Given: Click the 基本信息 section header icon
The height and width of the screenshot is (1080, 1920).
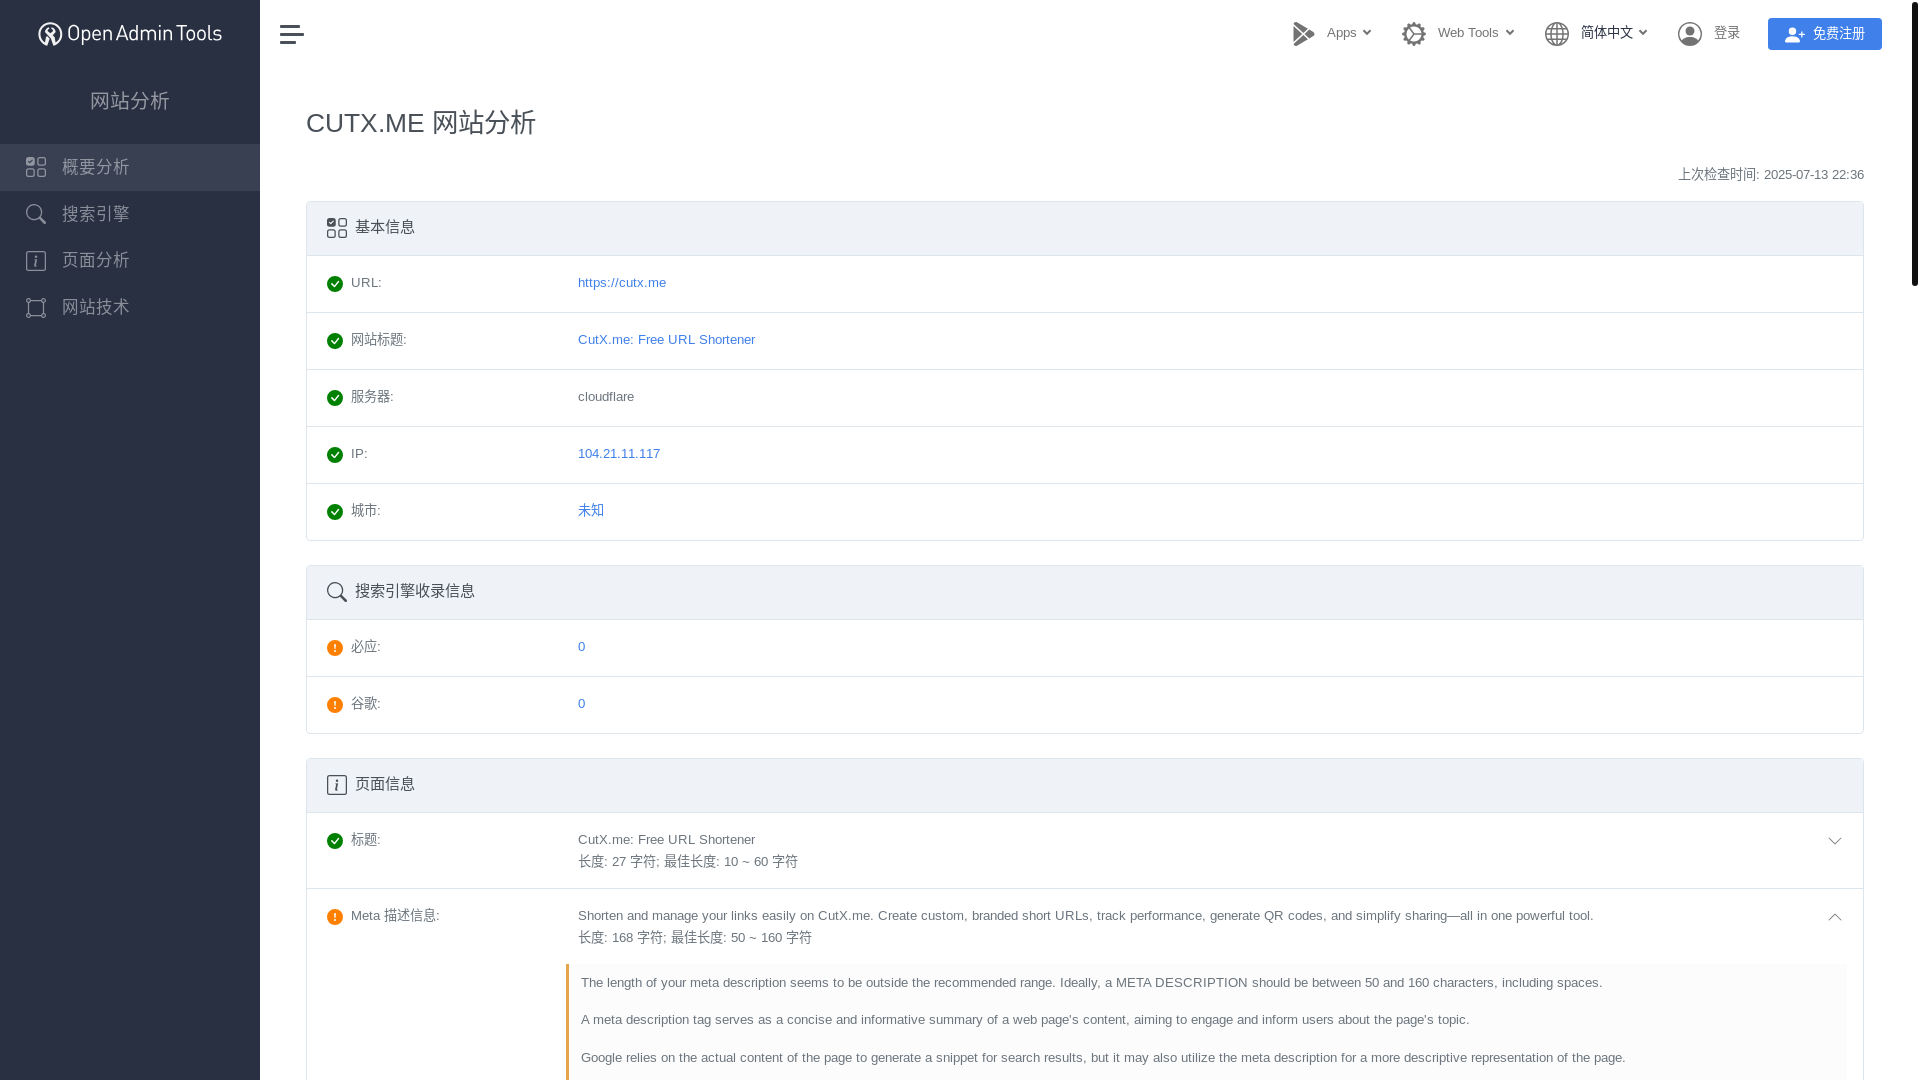Looking at the screenshot, I should [337, 228].
